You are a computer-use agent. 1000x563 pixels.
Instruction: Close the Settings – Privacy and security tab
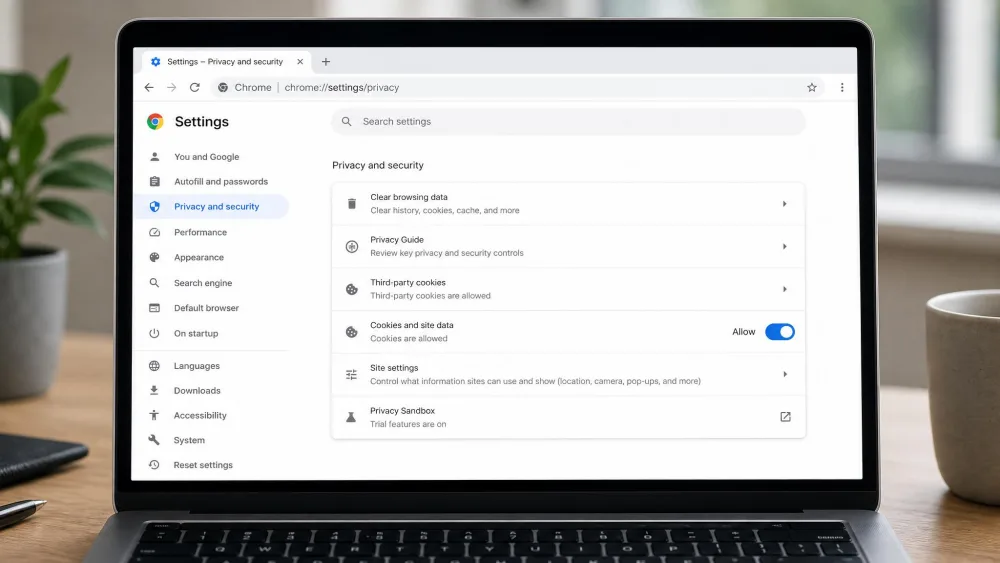coord(300,62)
